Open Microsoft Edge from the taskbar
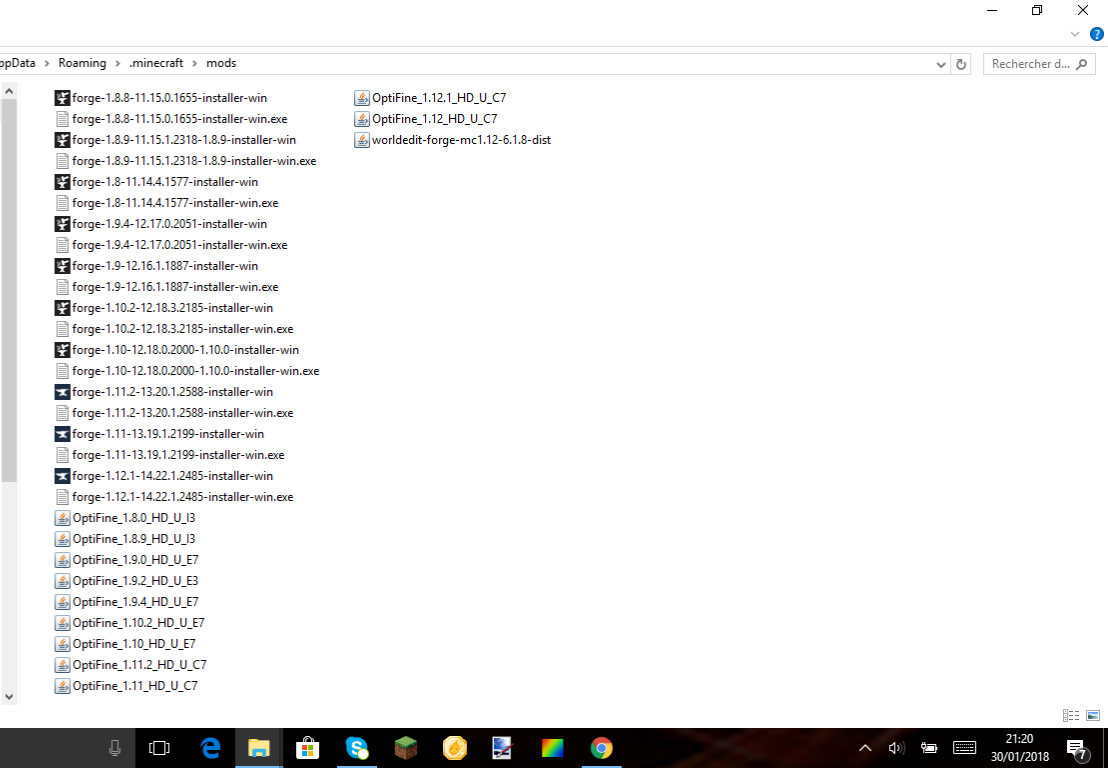 click(x=210, y=748)
